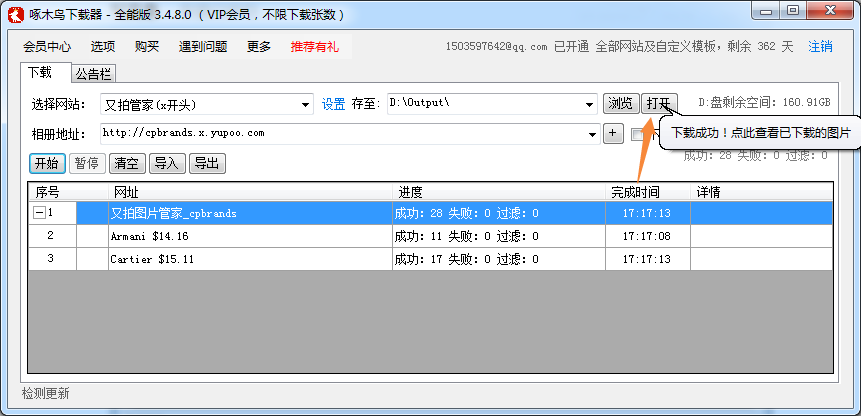This screenshot has height=416, width=861.
Task: Minimize the window
Action: tap(766, 12)
